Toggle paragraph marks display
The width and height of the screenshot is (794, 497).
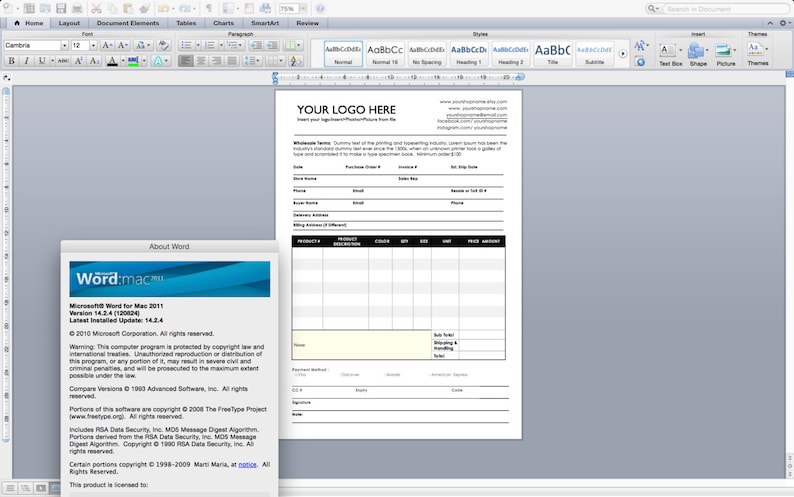tap(209, 8)
